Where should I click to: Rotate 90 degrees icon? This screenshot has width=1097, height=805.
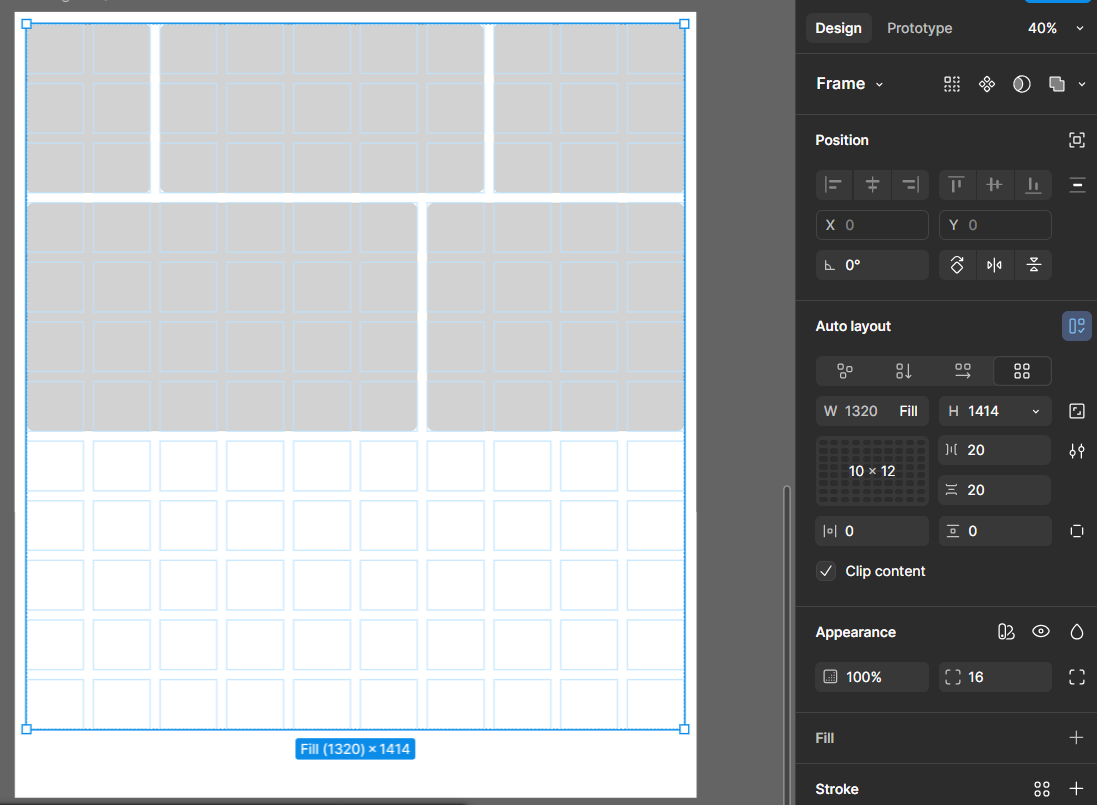click(956, 265)
